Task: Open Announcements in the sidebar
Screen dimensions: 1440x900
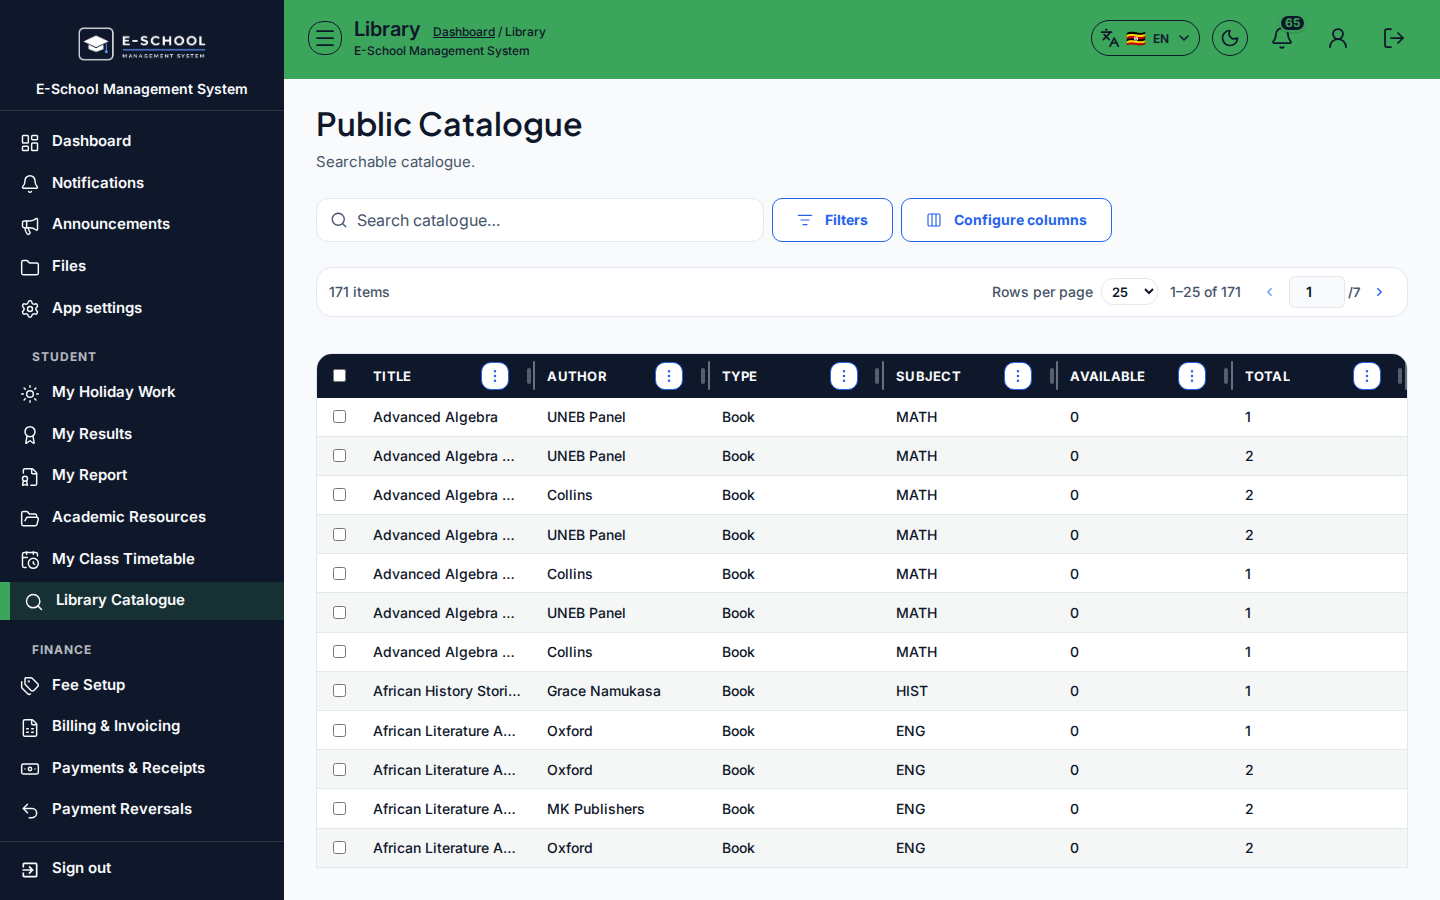Action: click(142, 225)
